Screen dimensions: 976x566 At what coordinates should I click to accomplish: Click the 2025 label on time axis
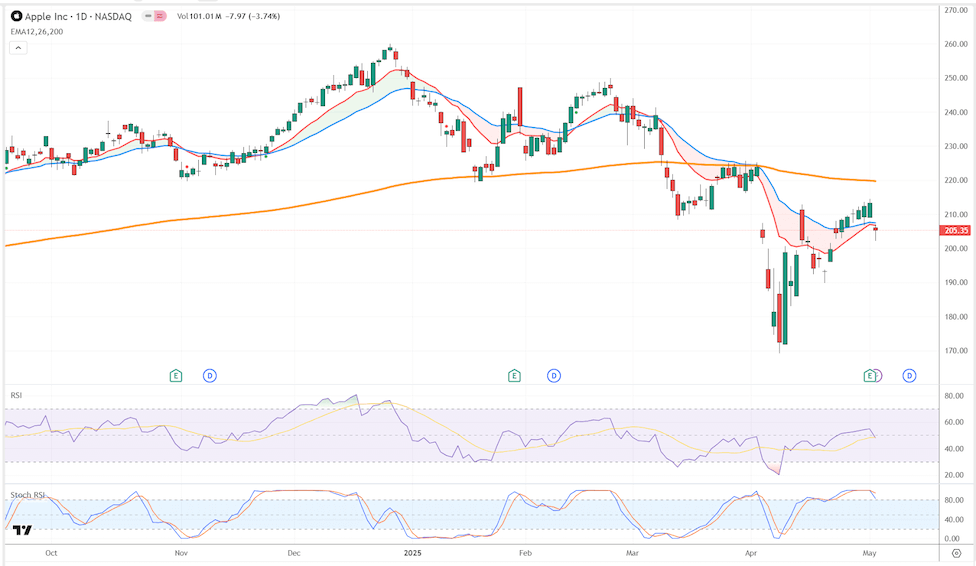point(413,553)
